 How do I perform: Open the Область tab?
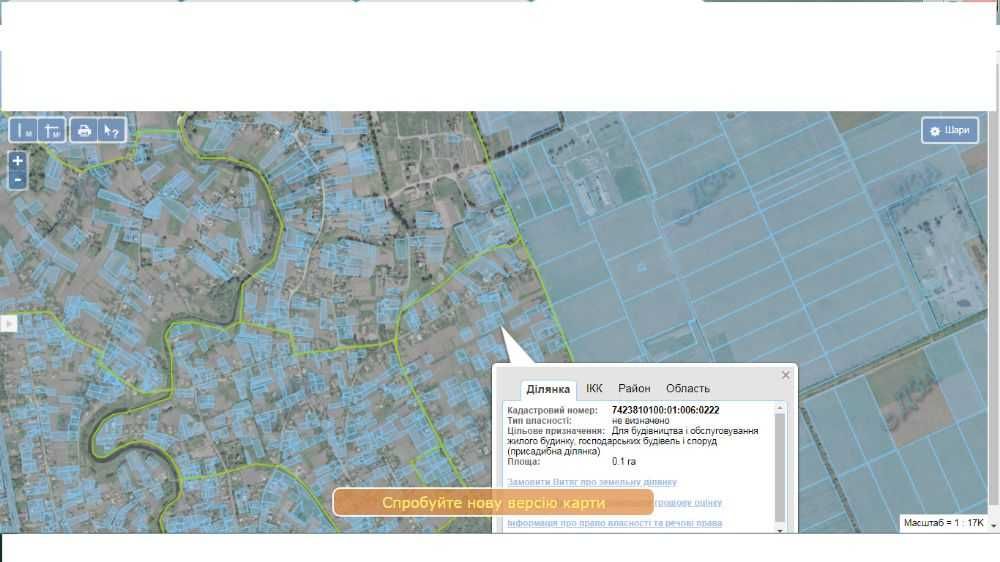[688, 388]
